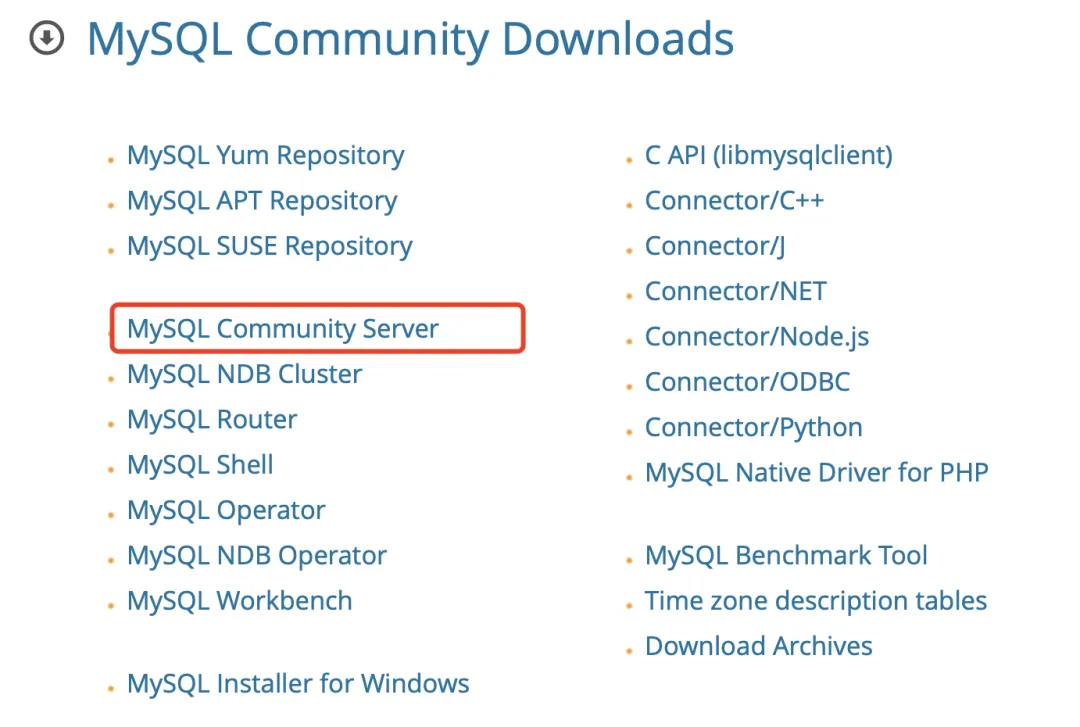Go to Connector/C++ downloads
1080x727 pixels.
734,201
